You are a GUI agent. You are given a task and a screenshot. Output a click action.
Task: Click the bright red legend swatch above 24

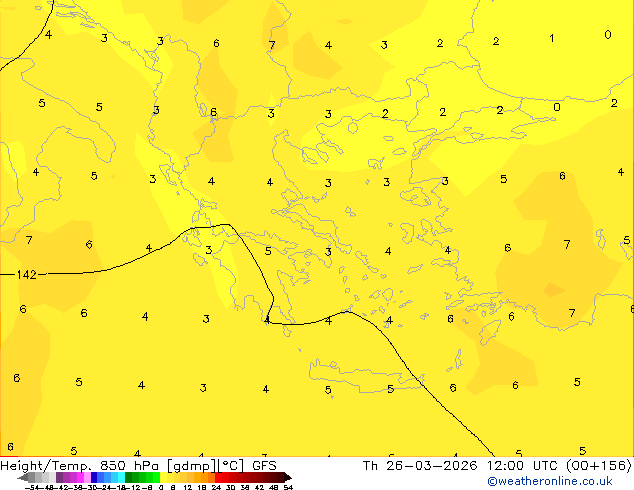(x=218, y=477)
